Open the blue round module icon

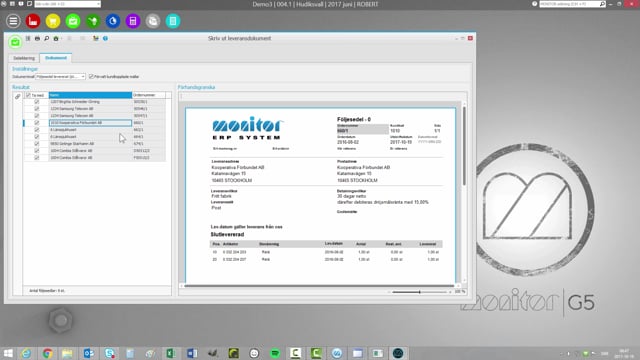point(113,21)
